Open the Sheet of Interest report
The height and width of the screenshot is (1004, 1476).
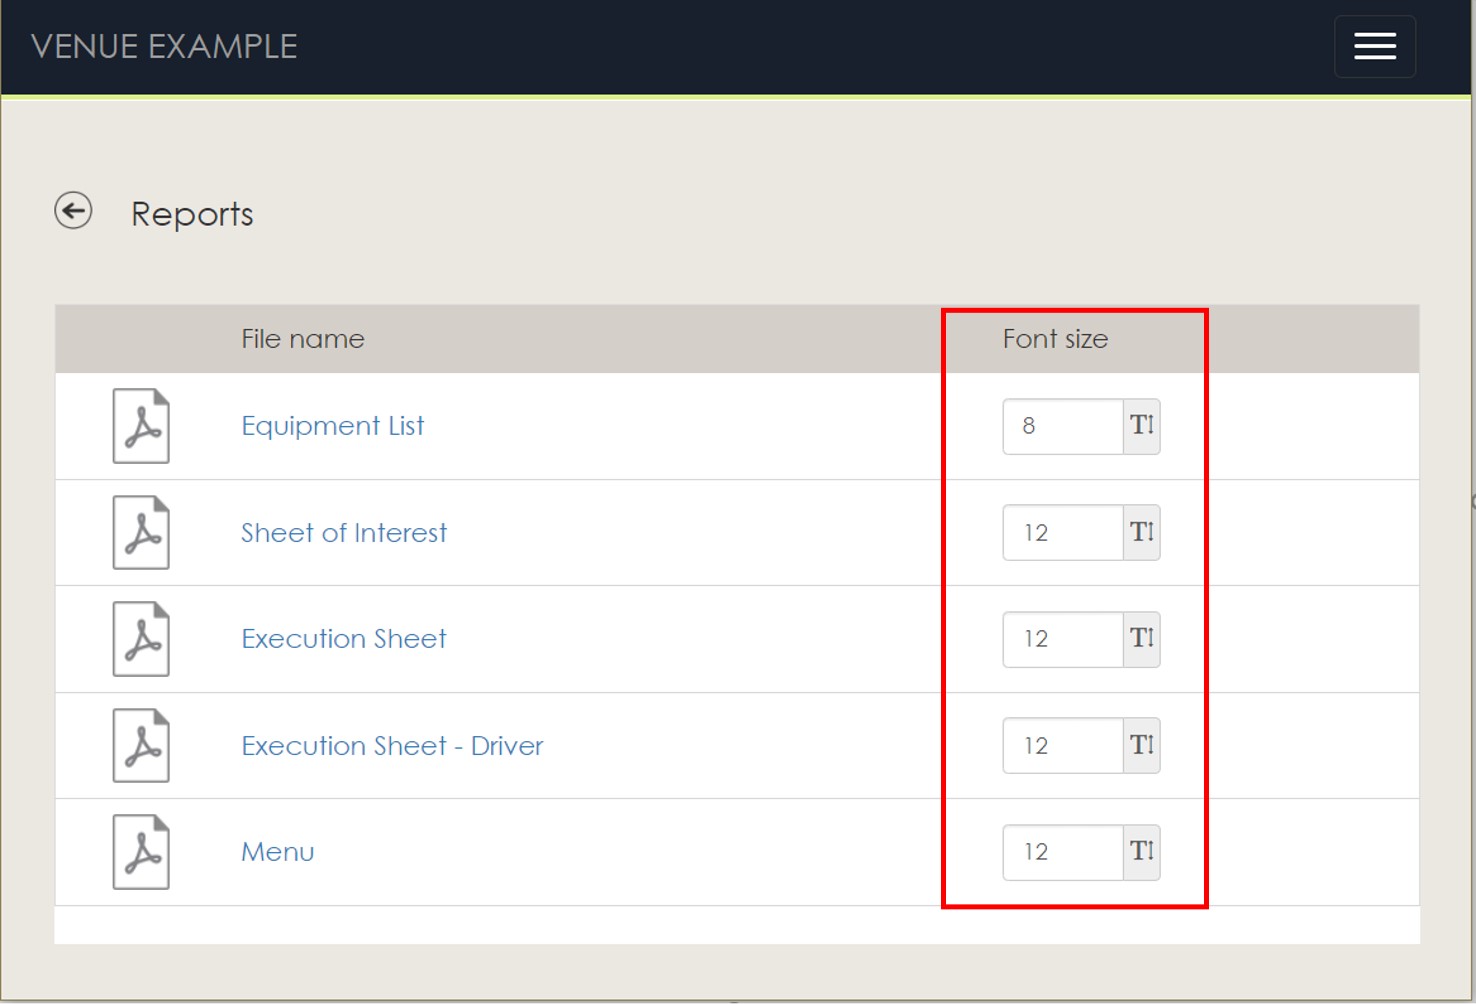click(344, 533)
